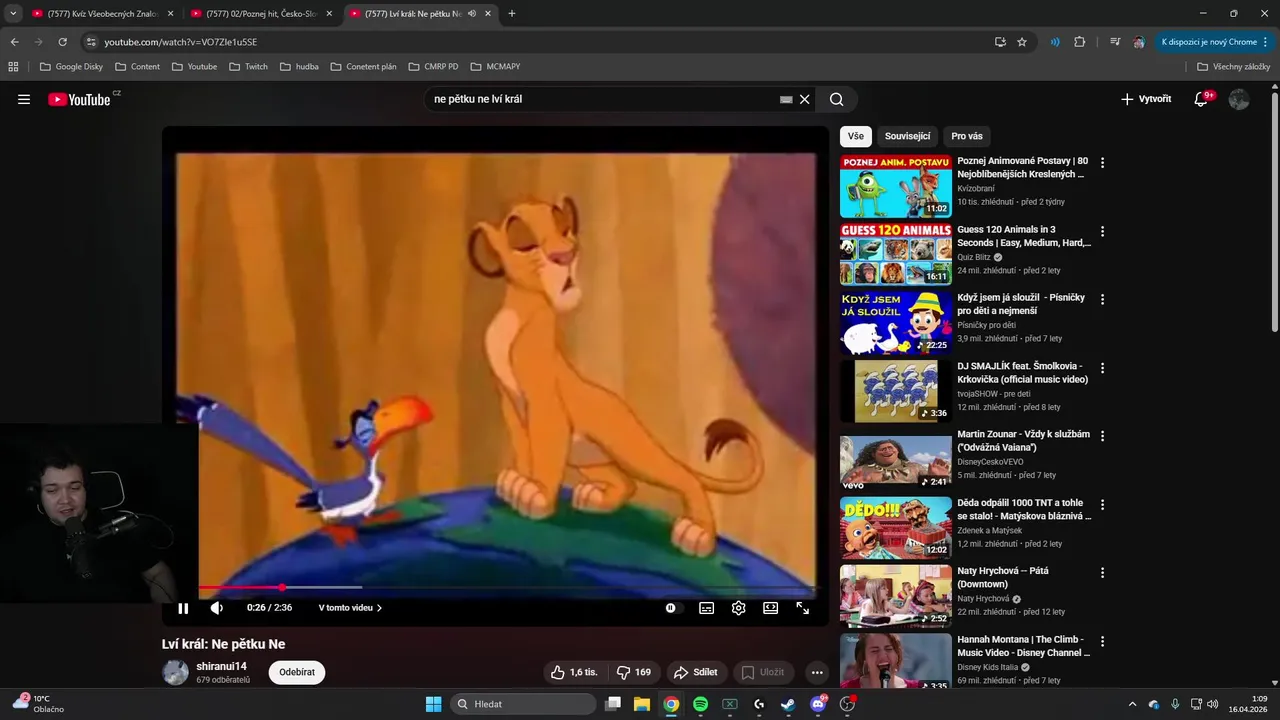The height and width of the screenshot is (720, 1280).
Task: Open options for Martin Zounar video
Action: [1102, 436]
